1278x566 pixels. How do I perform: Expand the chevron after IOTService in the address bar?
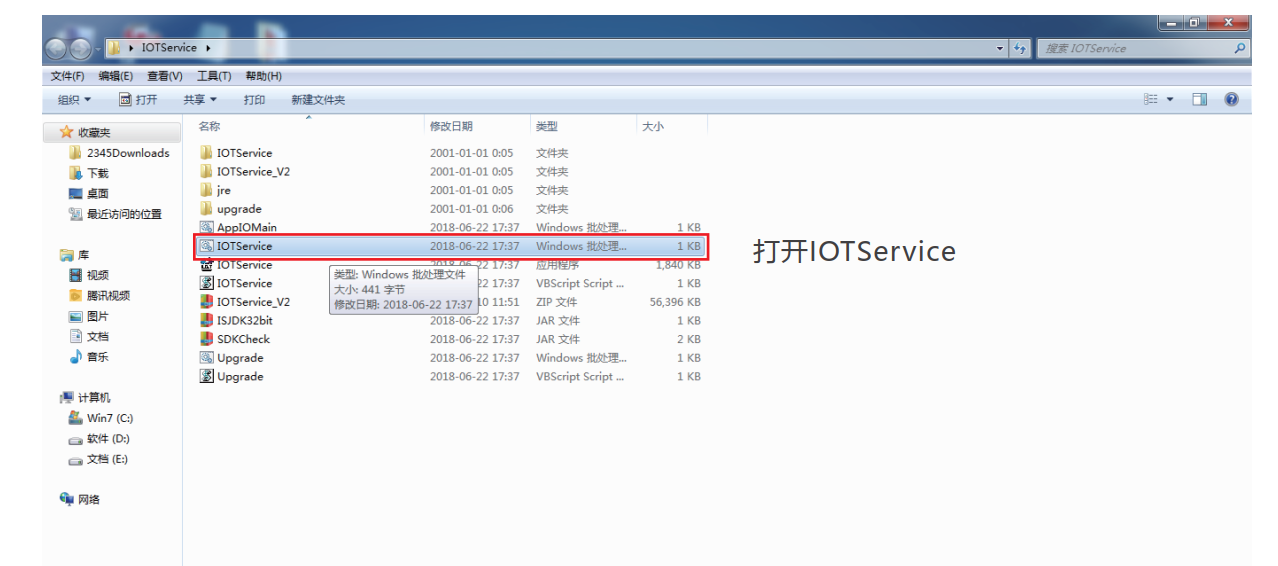207,48
